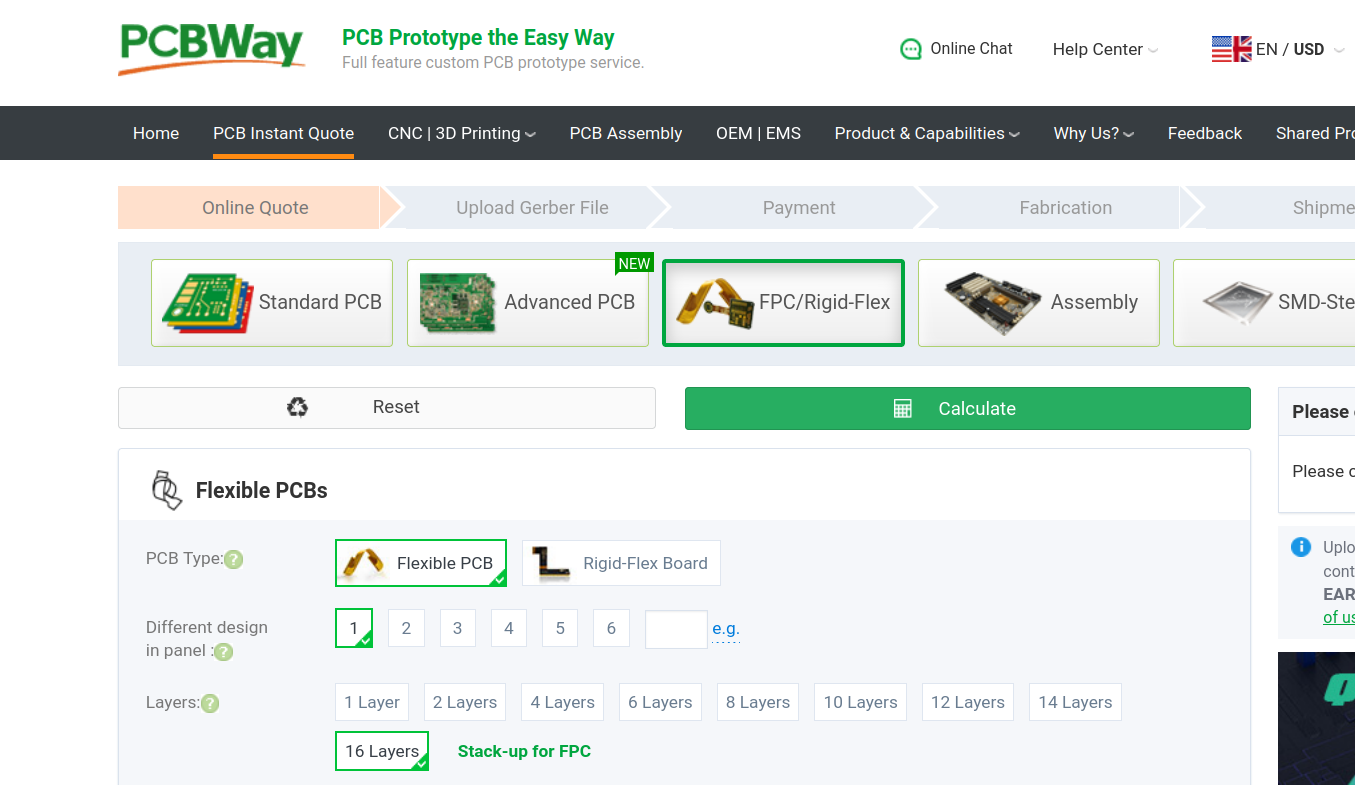Select the Standard PCB product category
This screenshot has height=785, width=1355.
click(x=271, y=302)
